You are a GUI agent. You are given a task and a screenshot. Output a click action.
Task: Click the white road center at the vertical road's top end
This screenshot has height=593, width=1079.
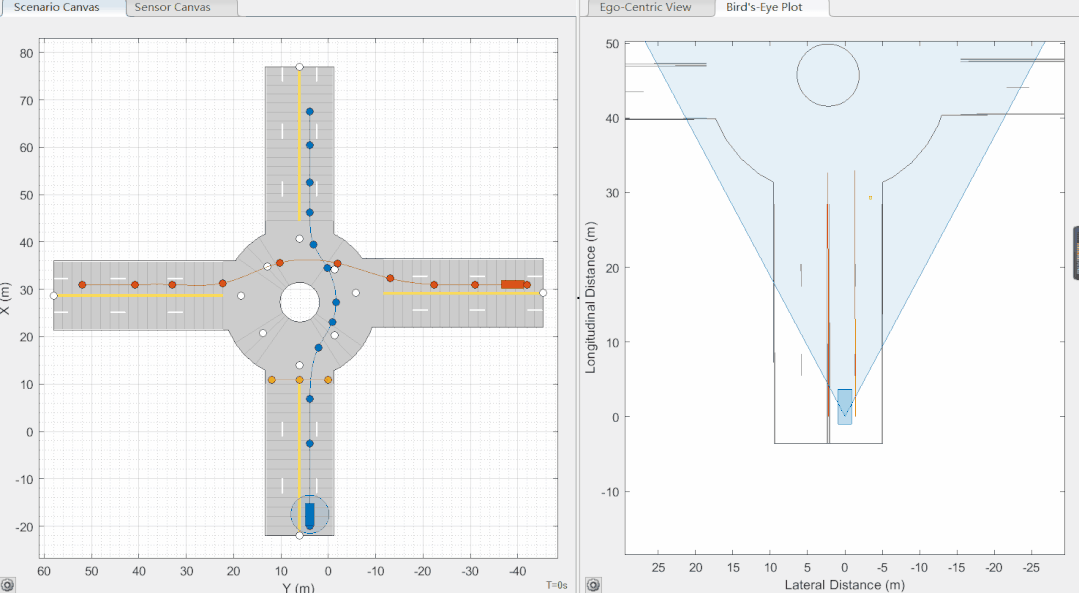point(299,67)
